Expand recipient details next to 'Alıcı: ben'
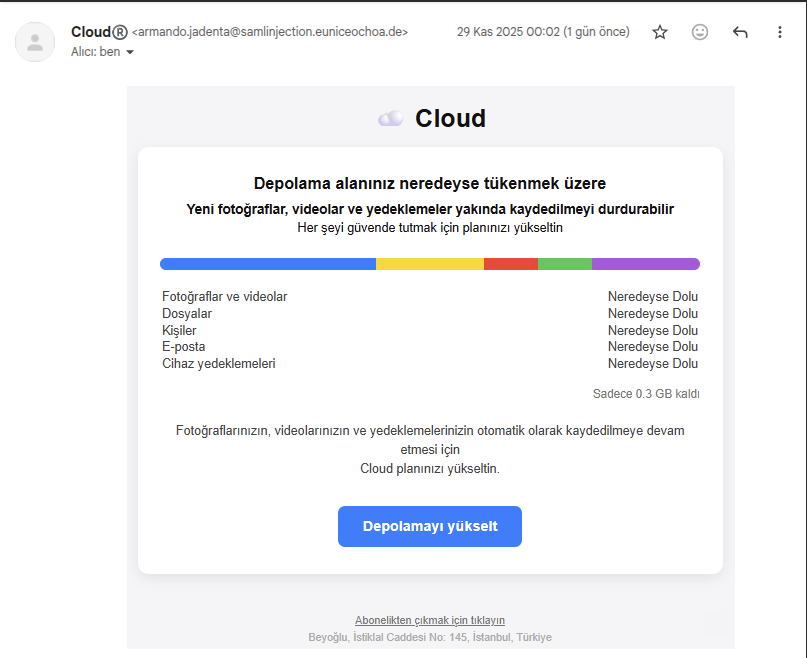Image resolution: width=807 pixels, height=658 pixels. (130, 52)
